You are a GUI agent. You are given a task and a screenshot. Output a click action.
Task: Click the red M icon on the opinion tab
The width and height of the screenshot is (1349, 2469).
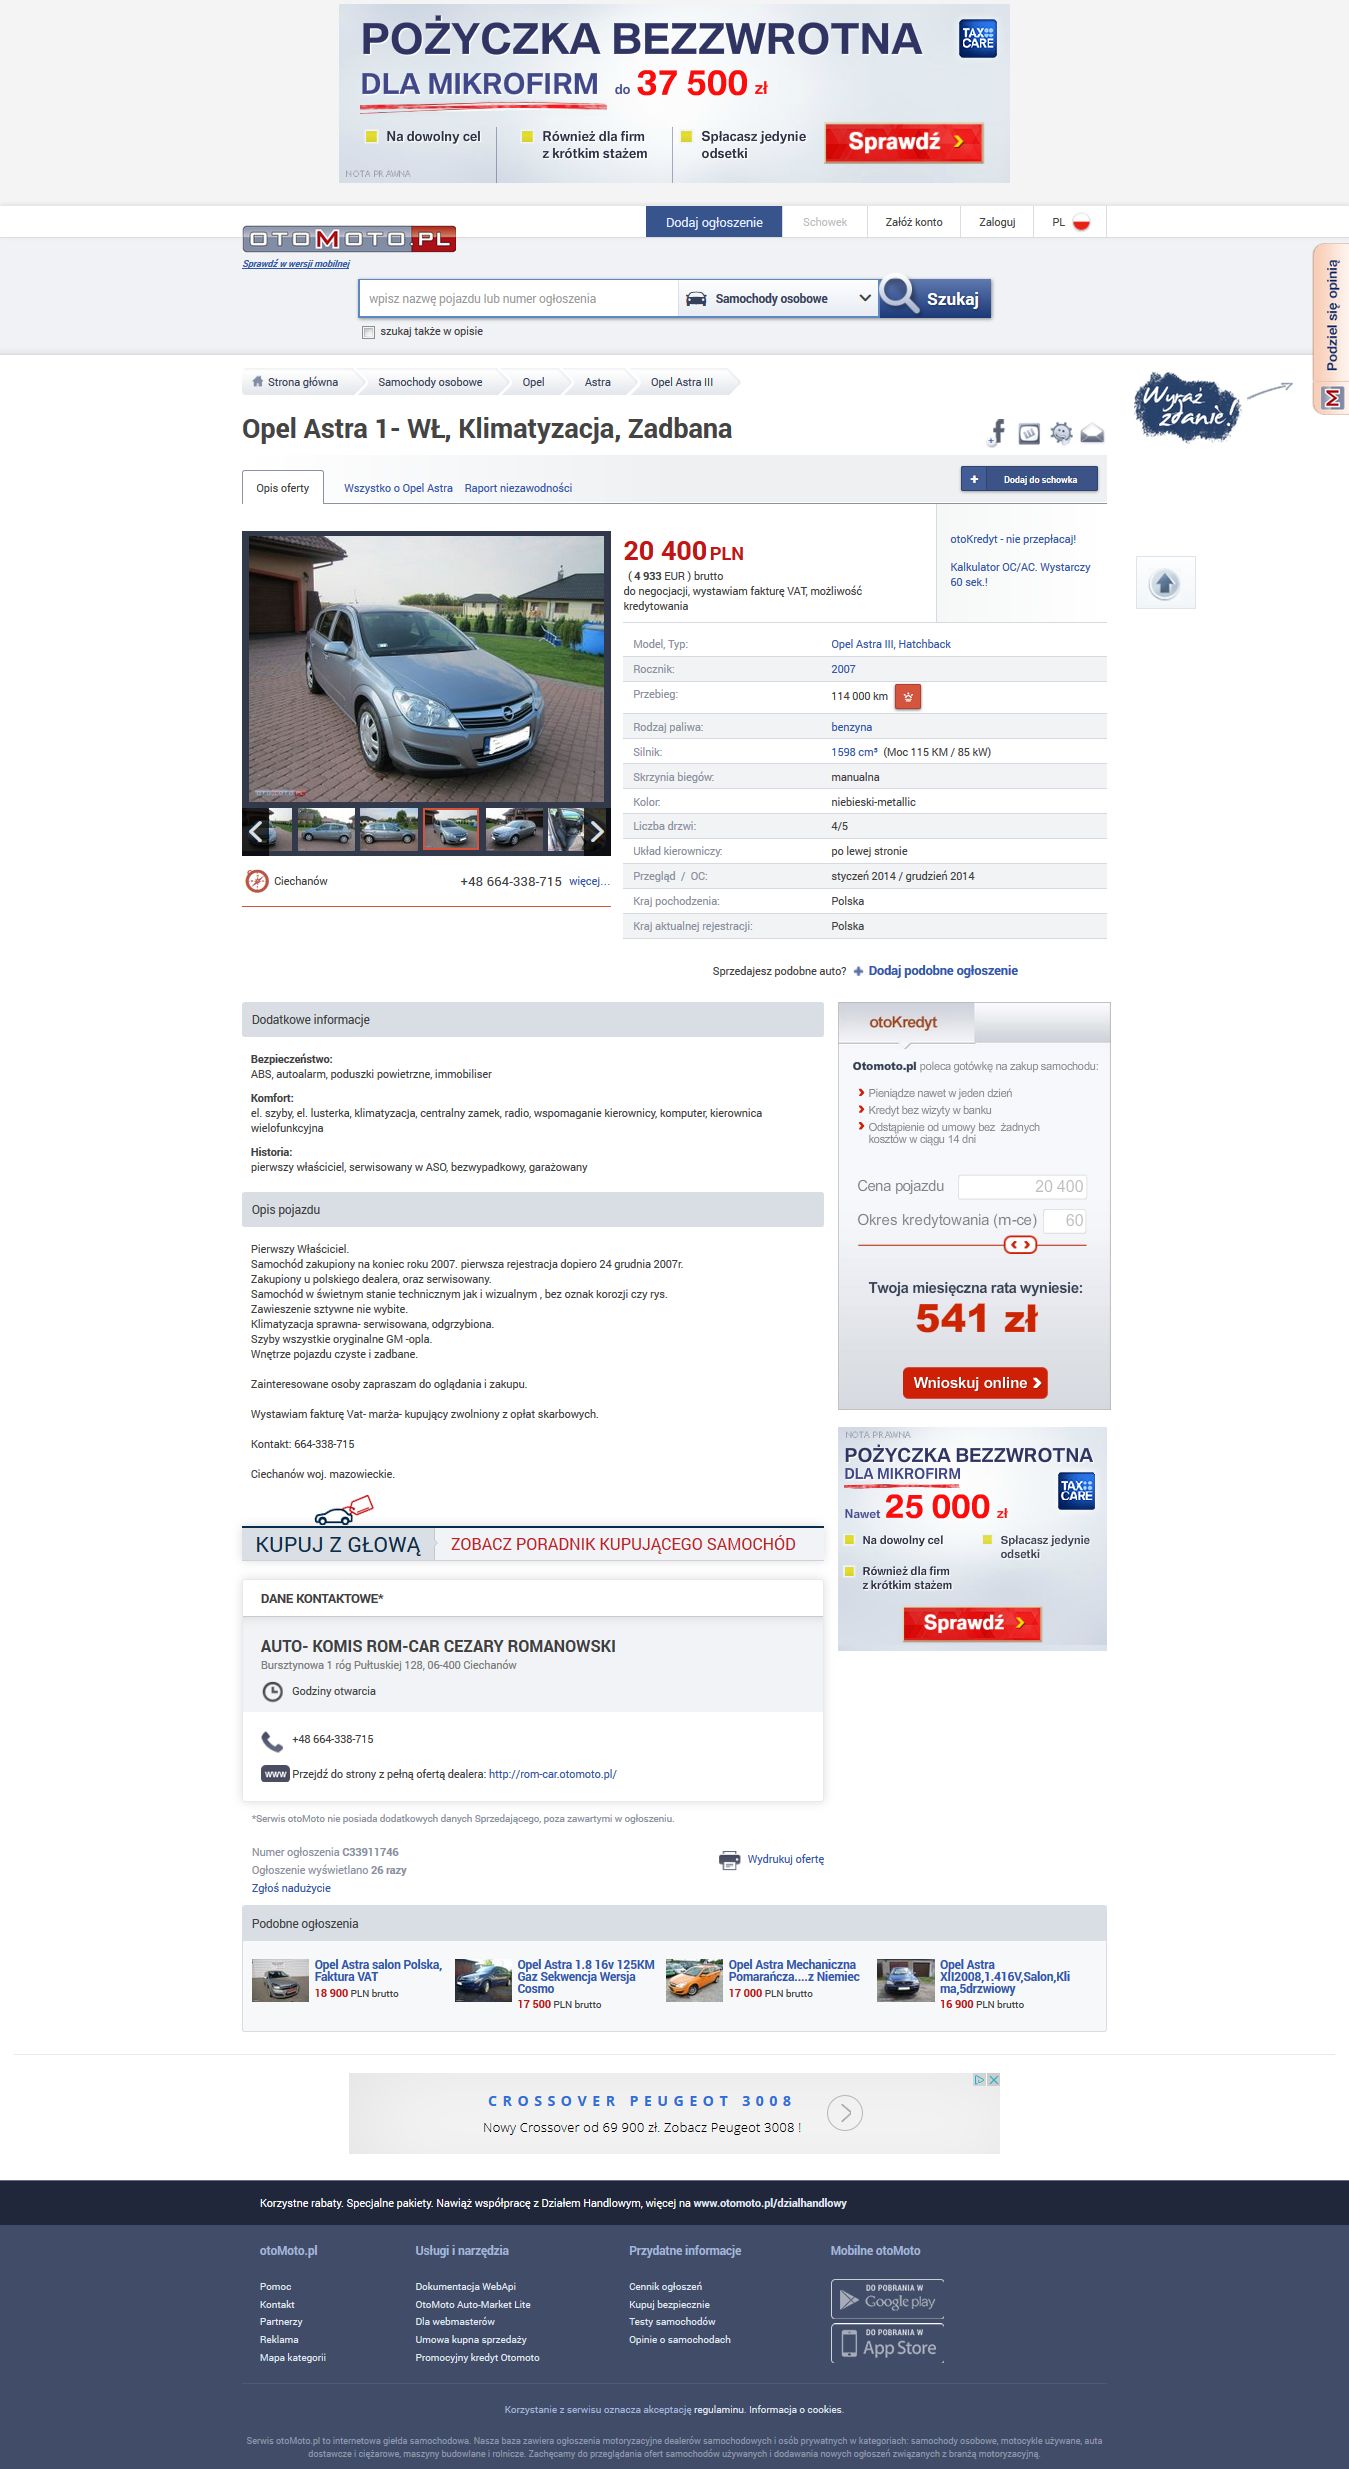1332,398
